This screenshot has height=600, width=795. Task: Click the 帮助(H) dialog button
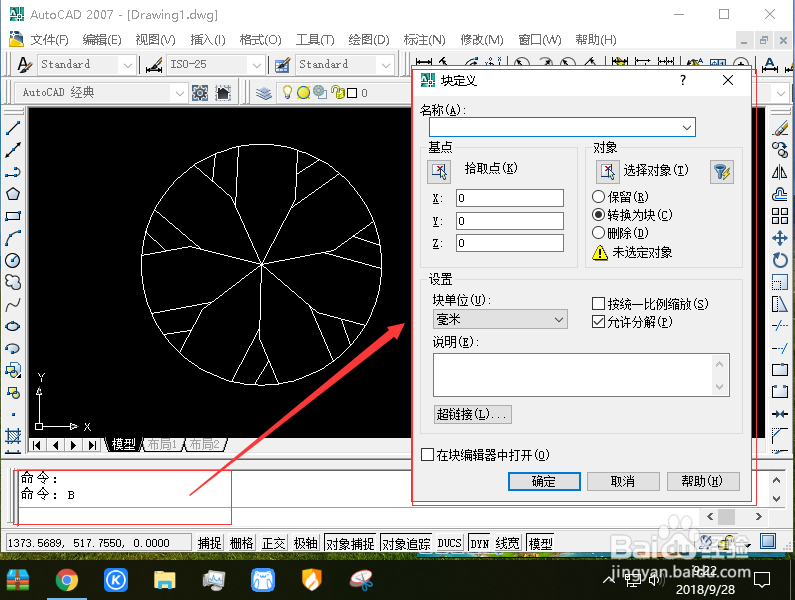pyautogui.click(x=703, y=481)
